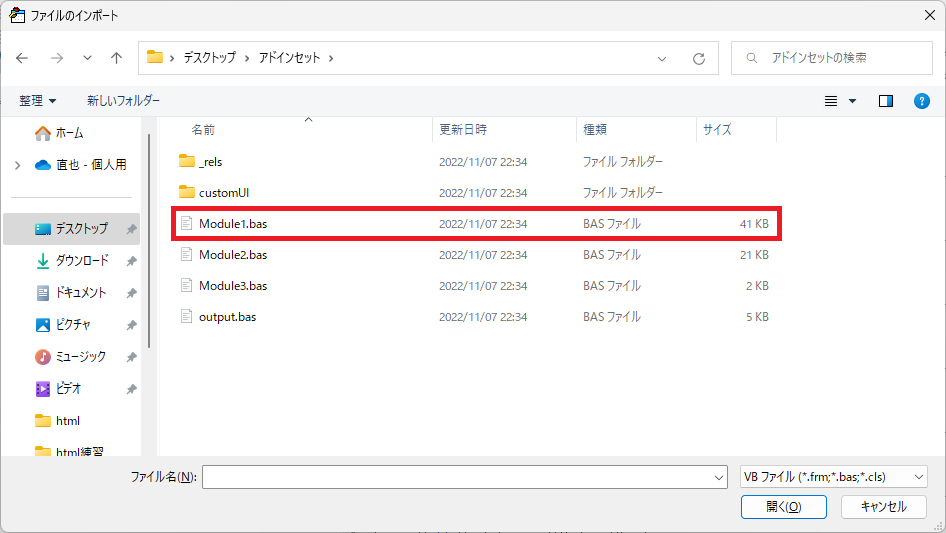Click the pin icon beside デスクトップ
This screenshot has width=946, height=533.
coord(131,229)
